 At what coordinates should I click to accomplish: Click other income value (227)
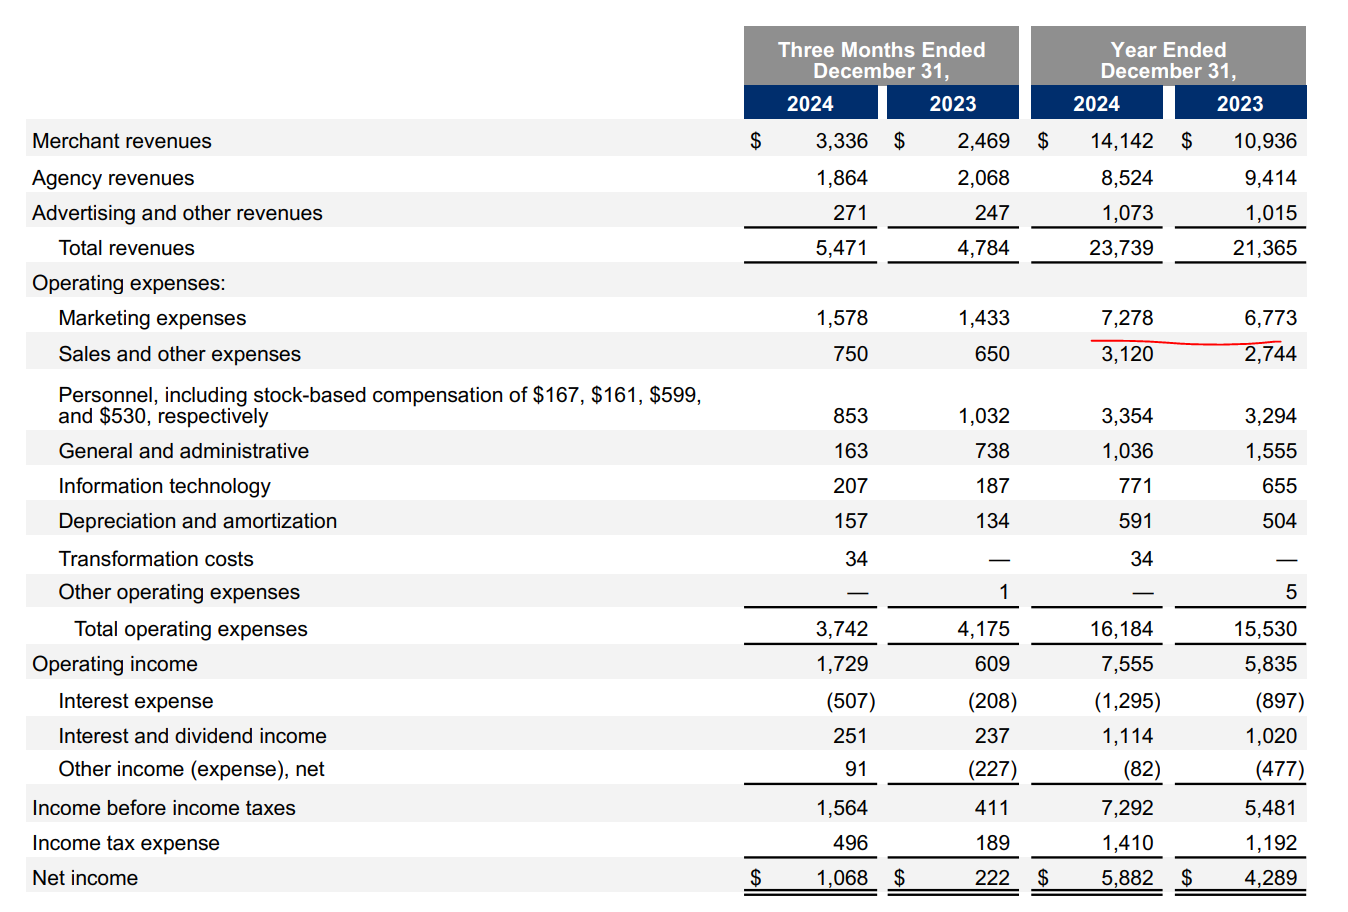[x=992, y=769]
